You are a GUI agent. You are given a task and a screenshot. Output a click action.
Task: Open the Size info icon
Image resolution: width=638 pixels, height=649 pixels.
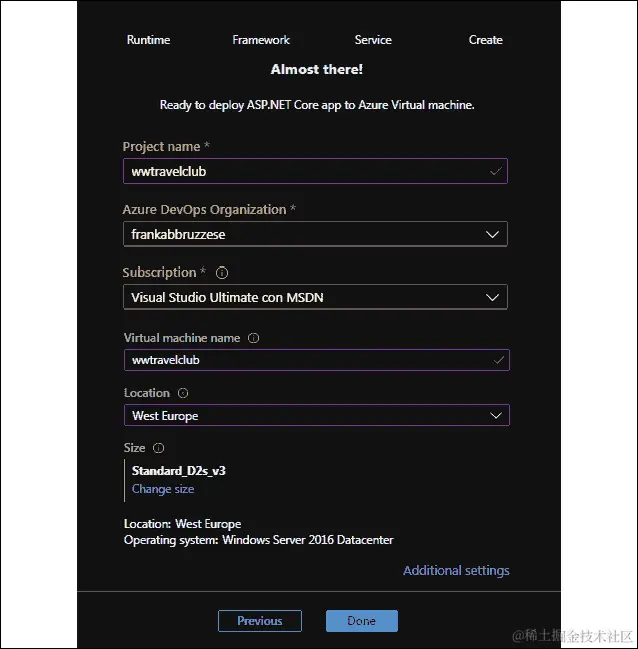click(x=158, y=448)
